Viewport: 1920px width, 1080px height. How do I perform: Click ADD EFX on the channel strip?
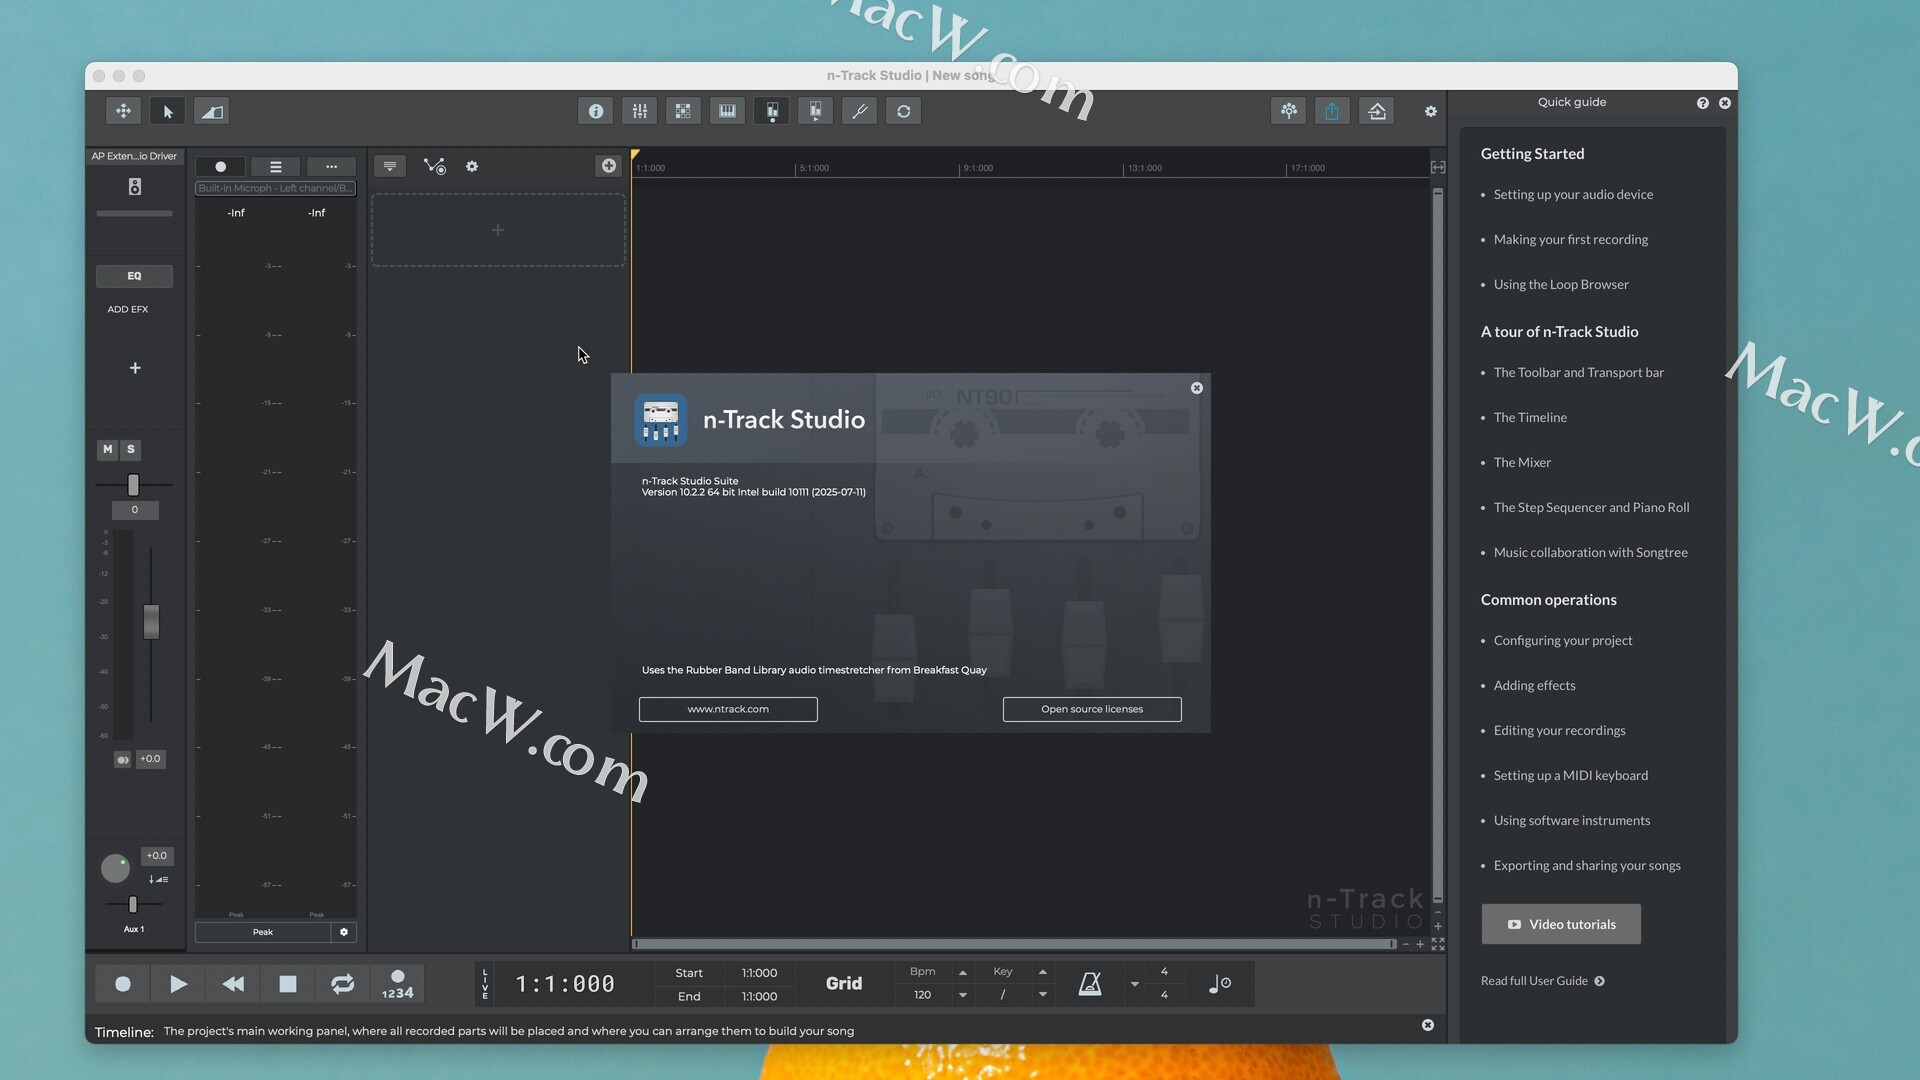tap(128, 310)
